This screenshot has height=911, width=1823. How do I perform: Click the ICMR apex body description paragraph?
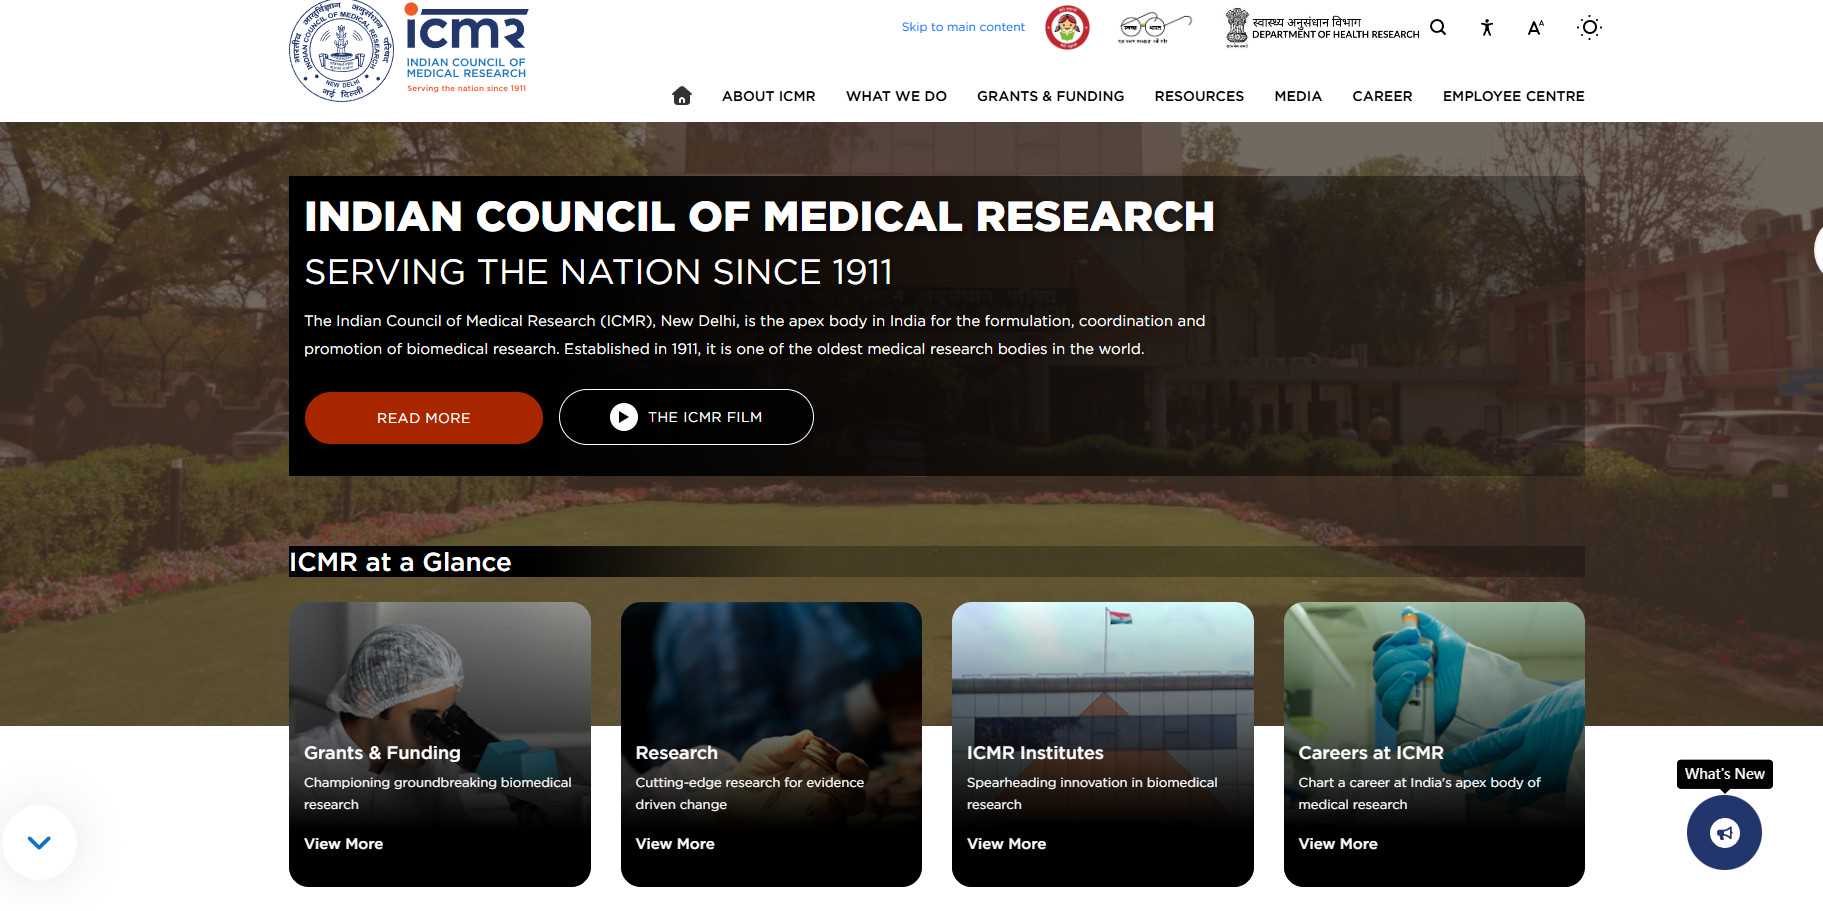[755, 335]
